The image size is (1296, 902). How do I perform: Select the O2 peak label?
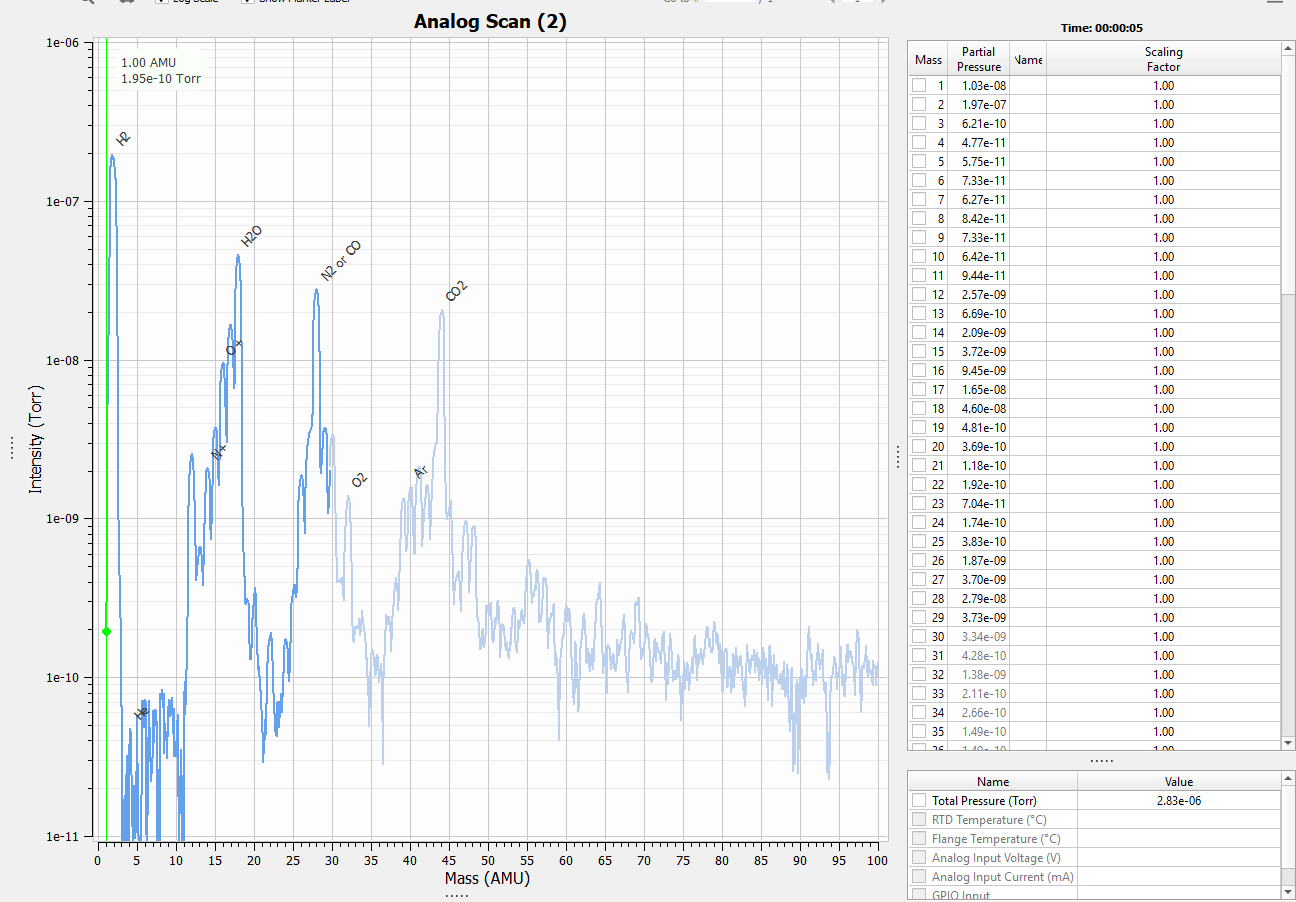pos(359,480)
